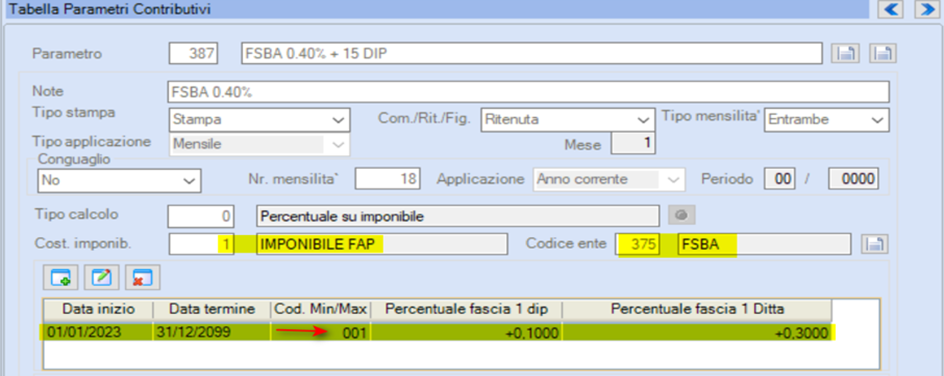Click the Periodo month field 00
The height and width of the screenshot is (376, 944).
point(780,179)
